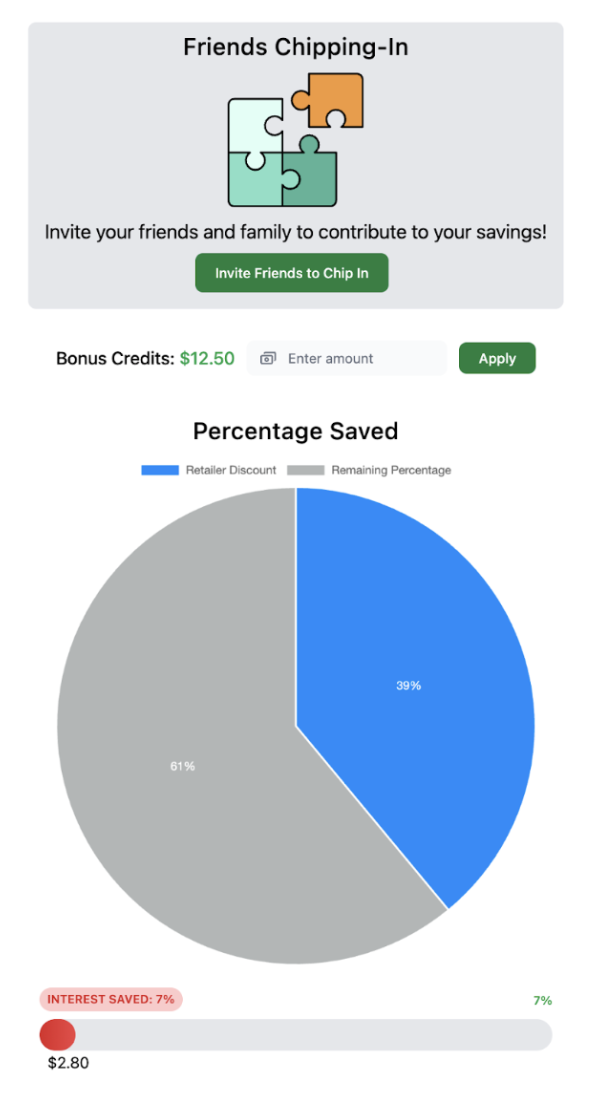Click the Apply button for bonus credits
The image size is (604, 1096).
pyautogui.click(x=497, y=357)
